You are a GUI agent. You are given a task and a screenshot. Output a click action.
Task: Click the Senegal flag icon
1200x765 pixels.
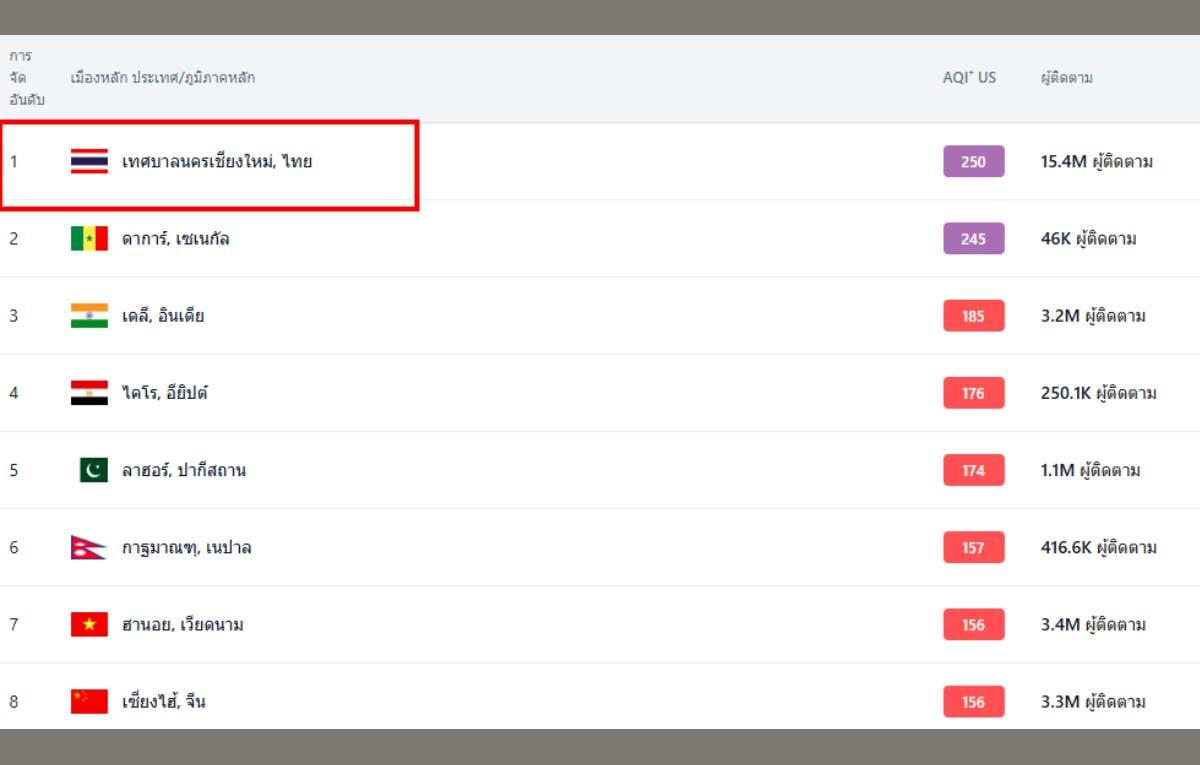[89, 239]
